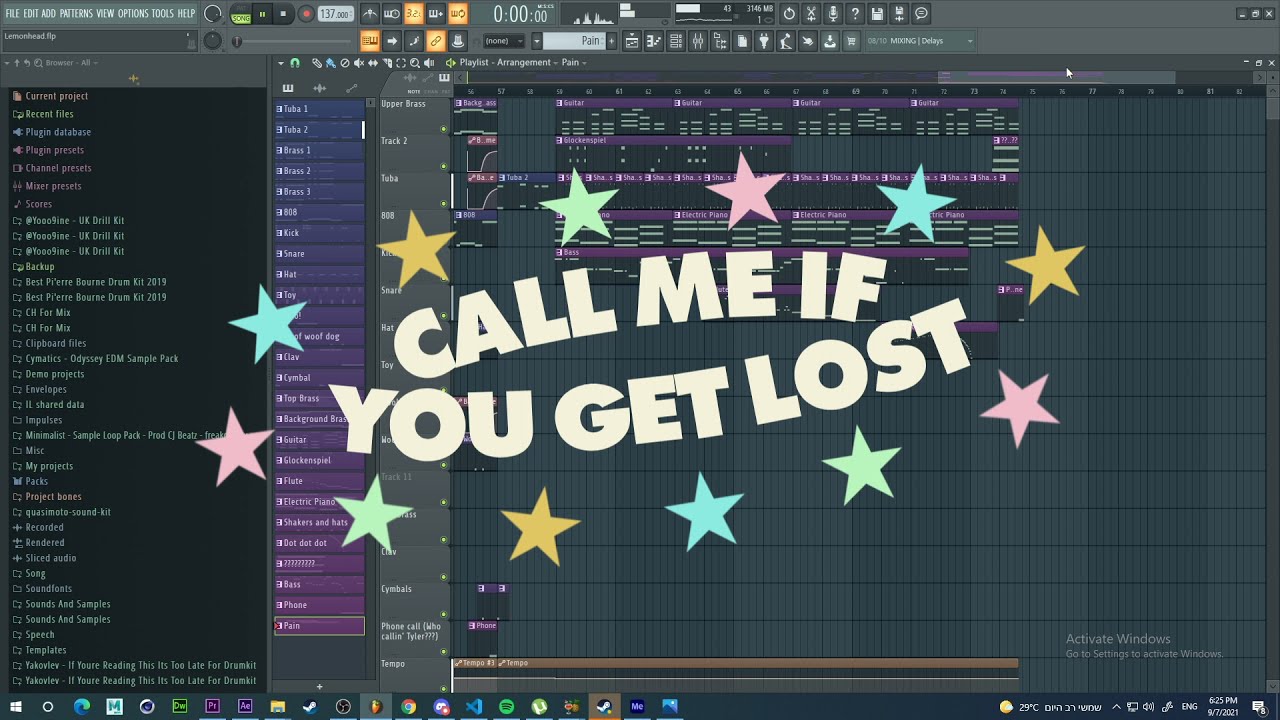Viewport: 1280px width, 720px height.
Task: Open the playlist snap magnet dropdown
Action: 294,63
